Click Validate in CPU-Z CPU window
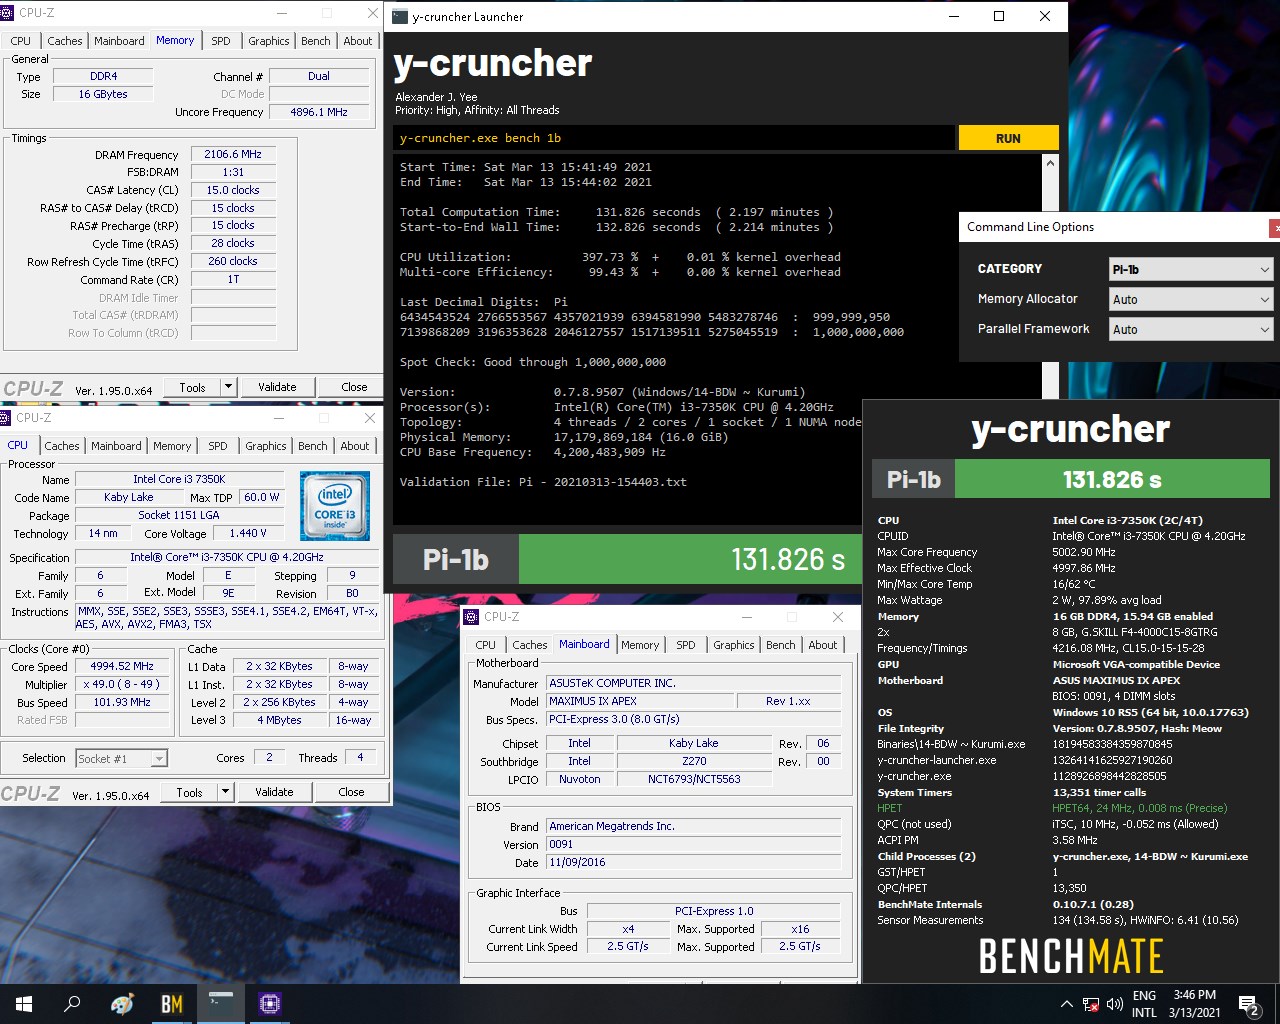The width and height of the screenshot is (1280, 1024). tap(274, 792)
